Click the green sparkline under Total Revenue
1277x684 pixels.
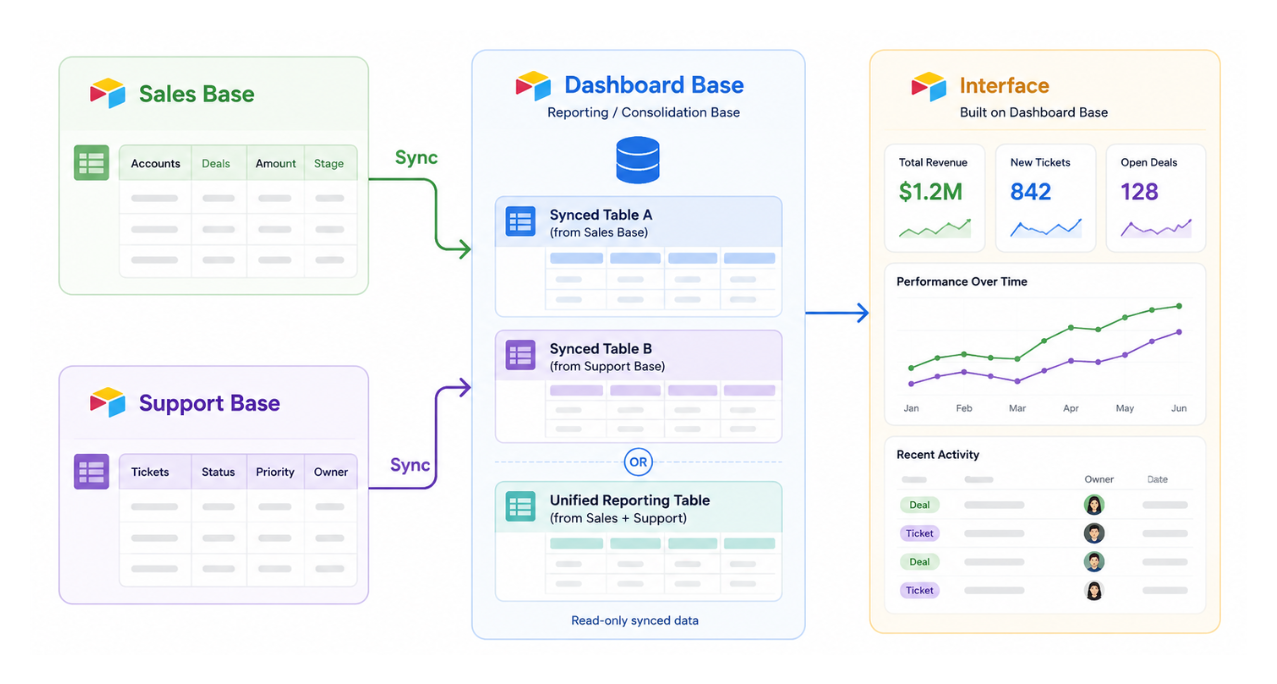pyautogui.click(x=935, y=228)
